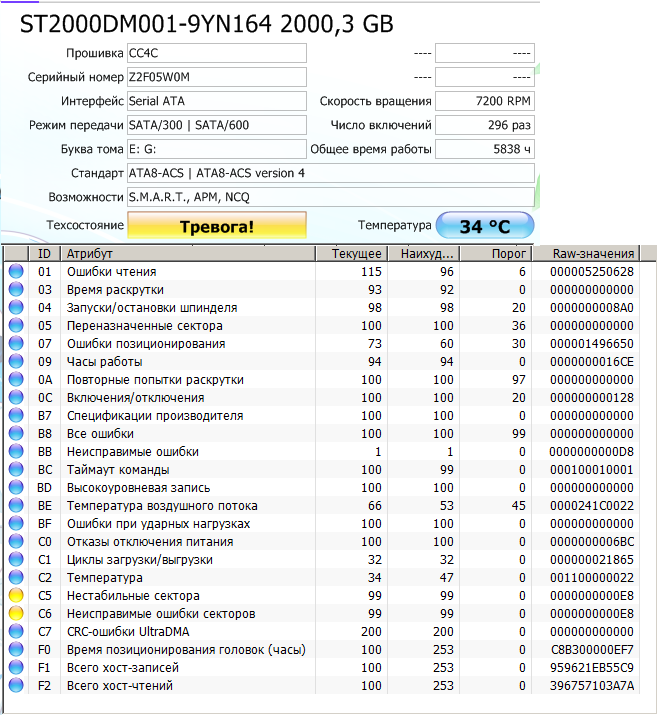
Task: Click the Стандарт field ATA8-ACS
Action: tap(331, 173)
